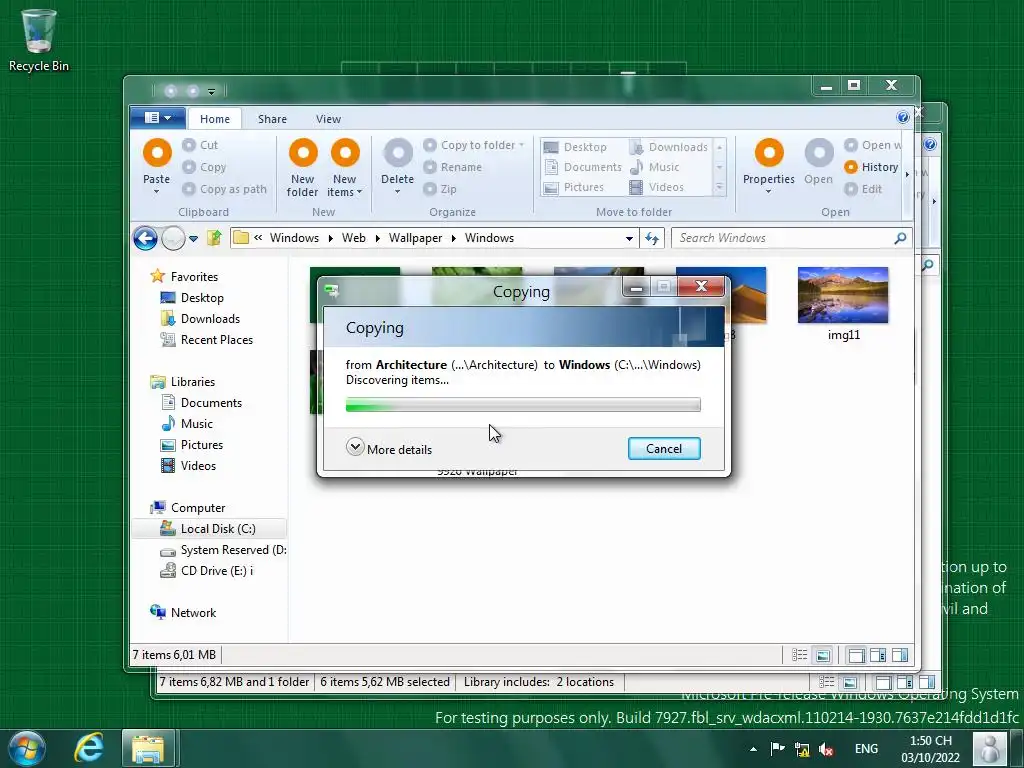Viewport: 1024px width, 768px height.
Task: Choose Downloads in Move to folder list
Action: pos(669,147)
